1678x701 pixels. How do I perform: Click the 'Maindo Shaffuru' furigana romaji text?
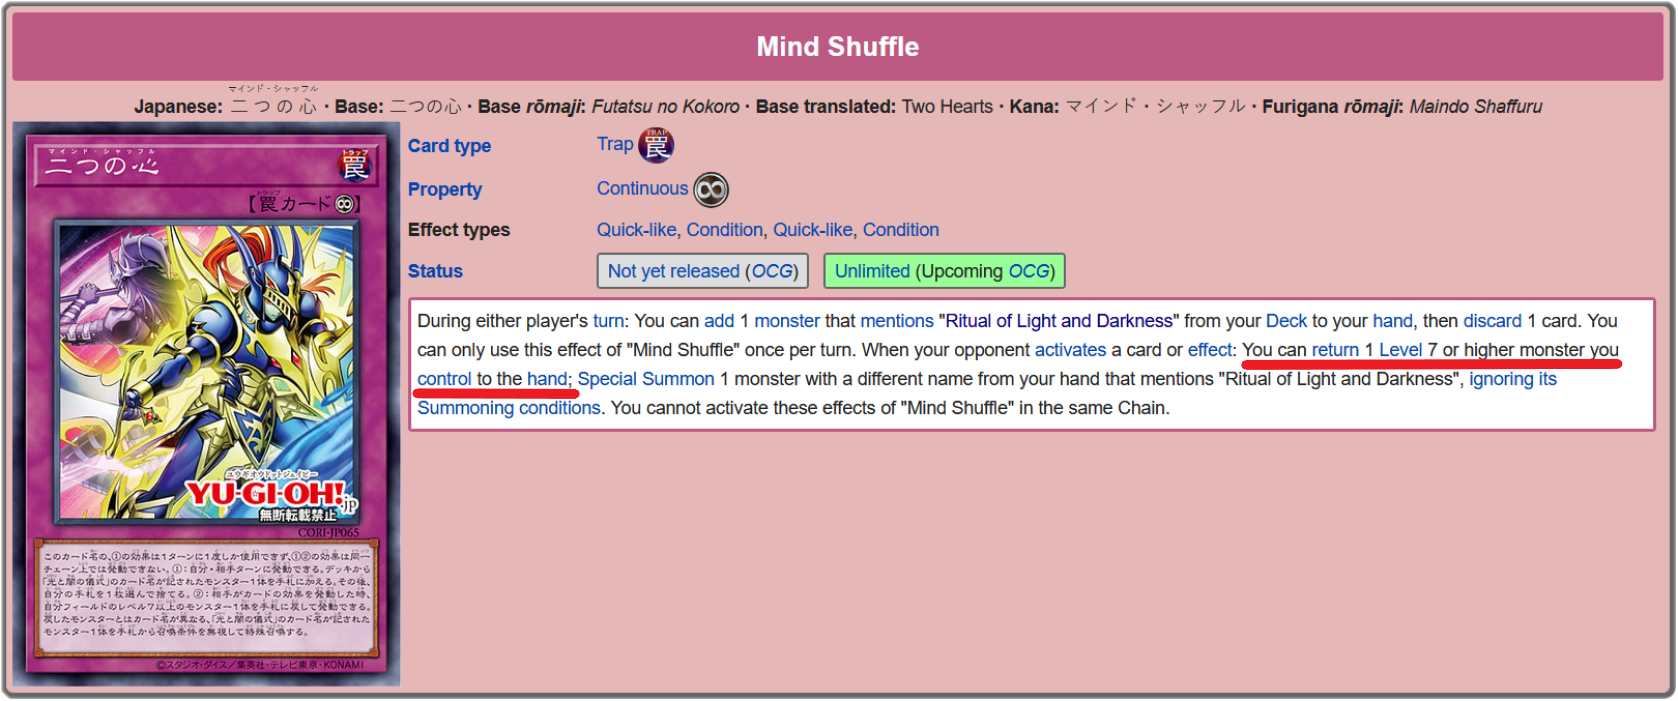point(1475,107)
